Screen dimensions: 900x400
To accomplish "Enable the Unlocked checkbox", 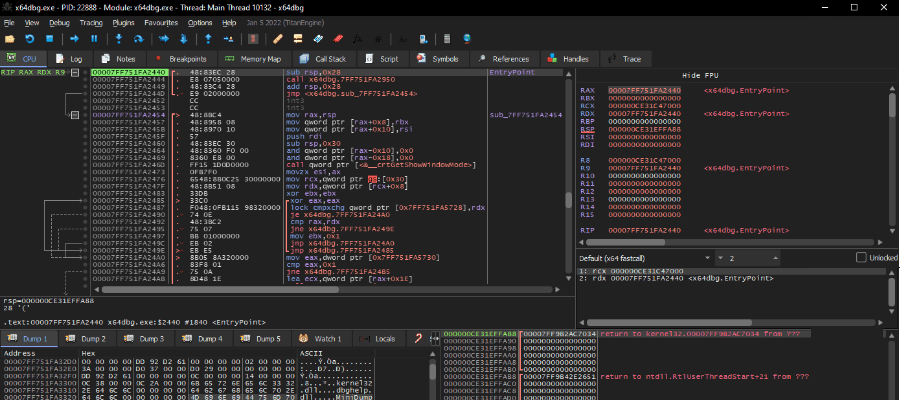I will point(861,258).
